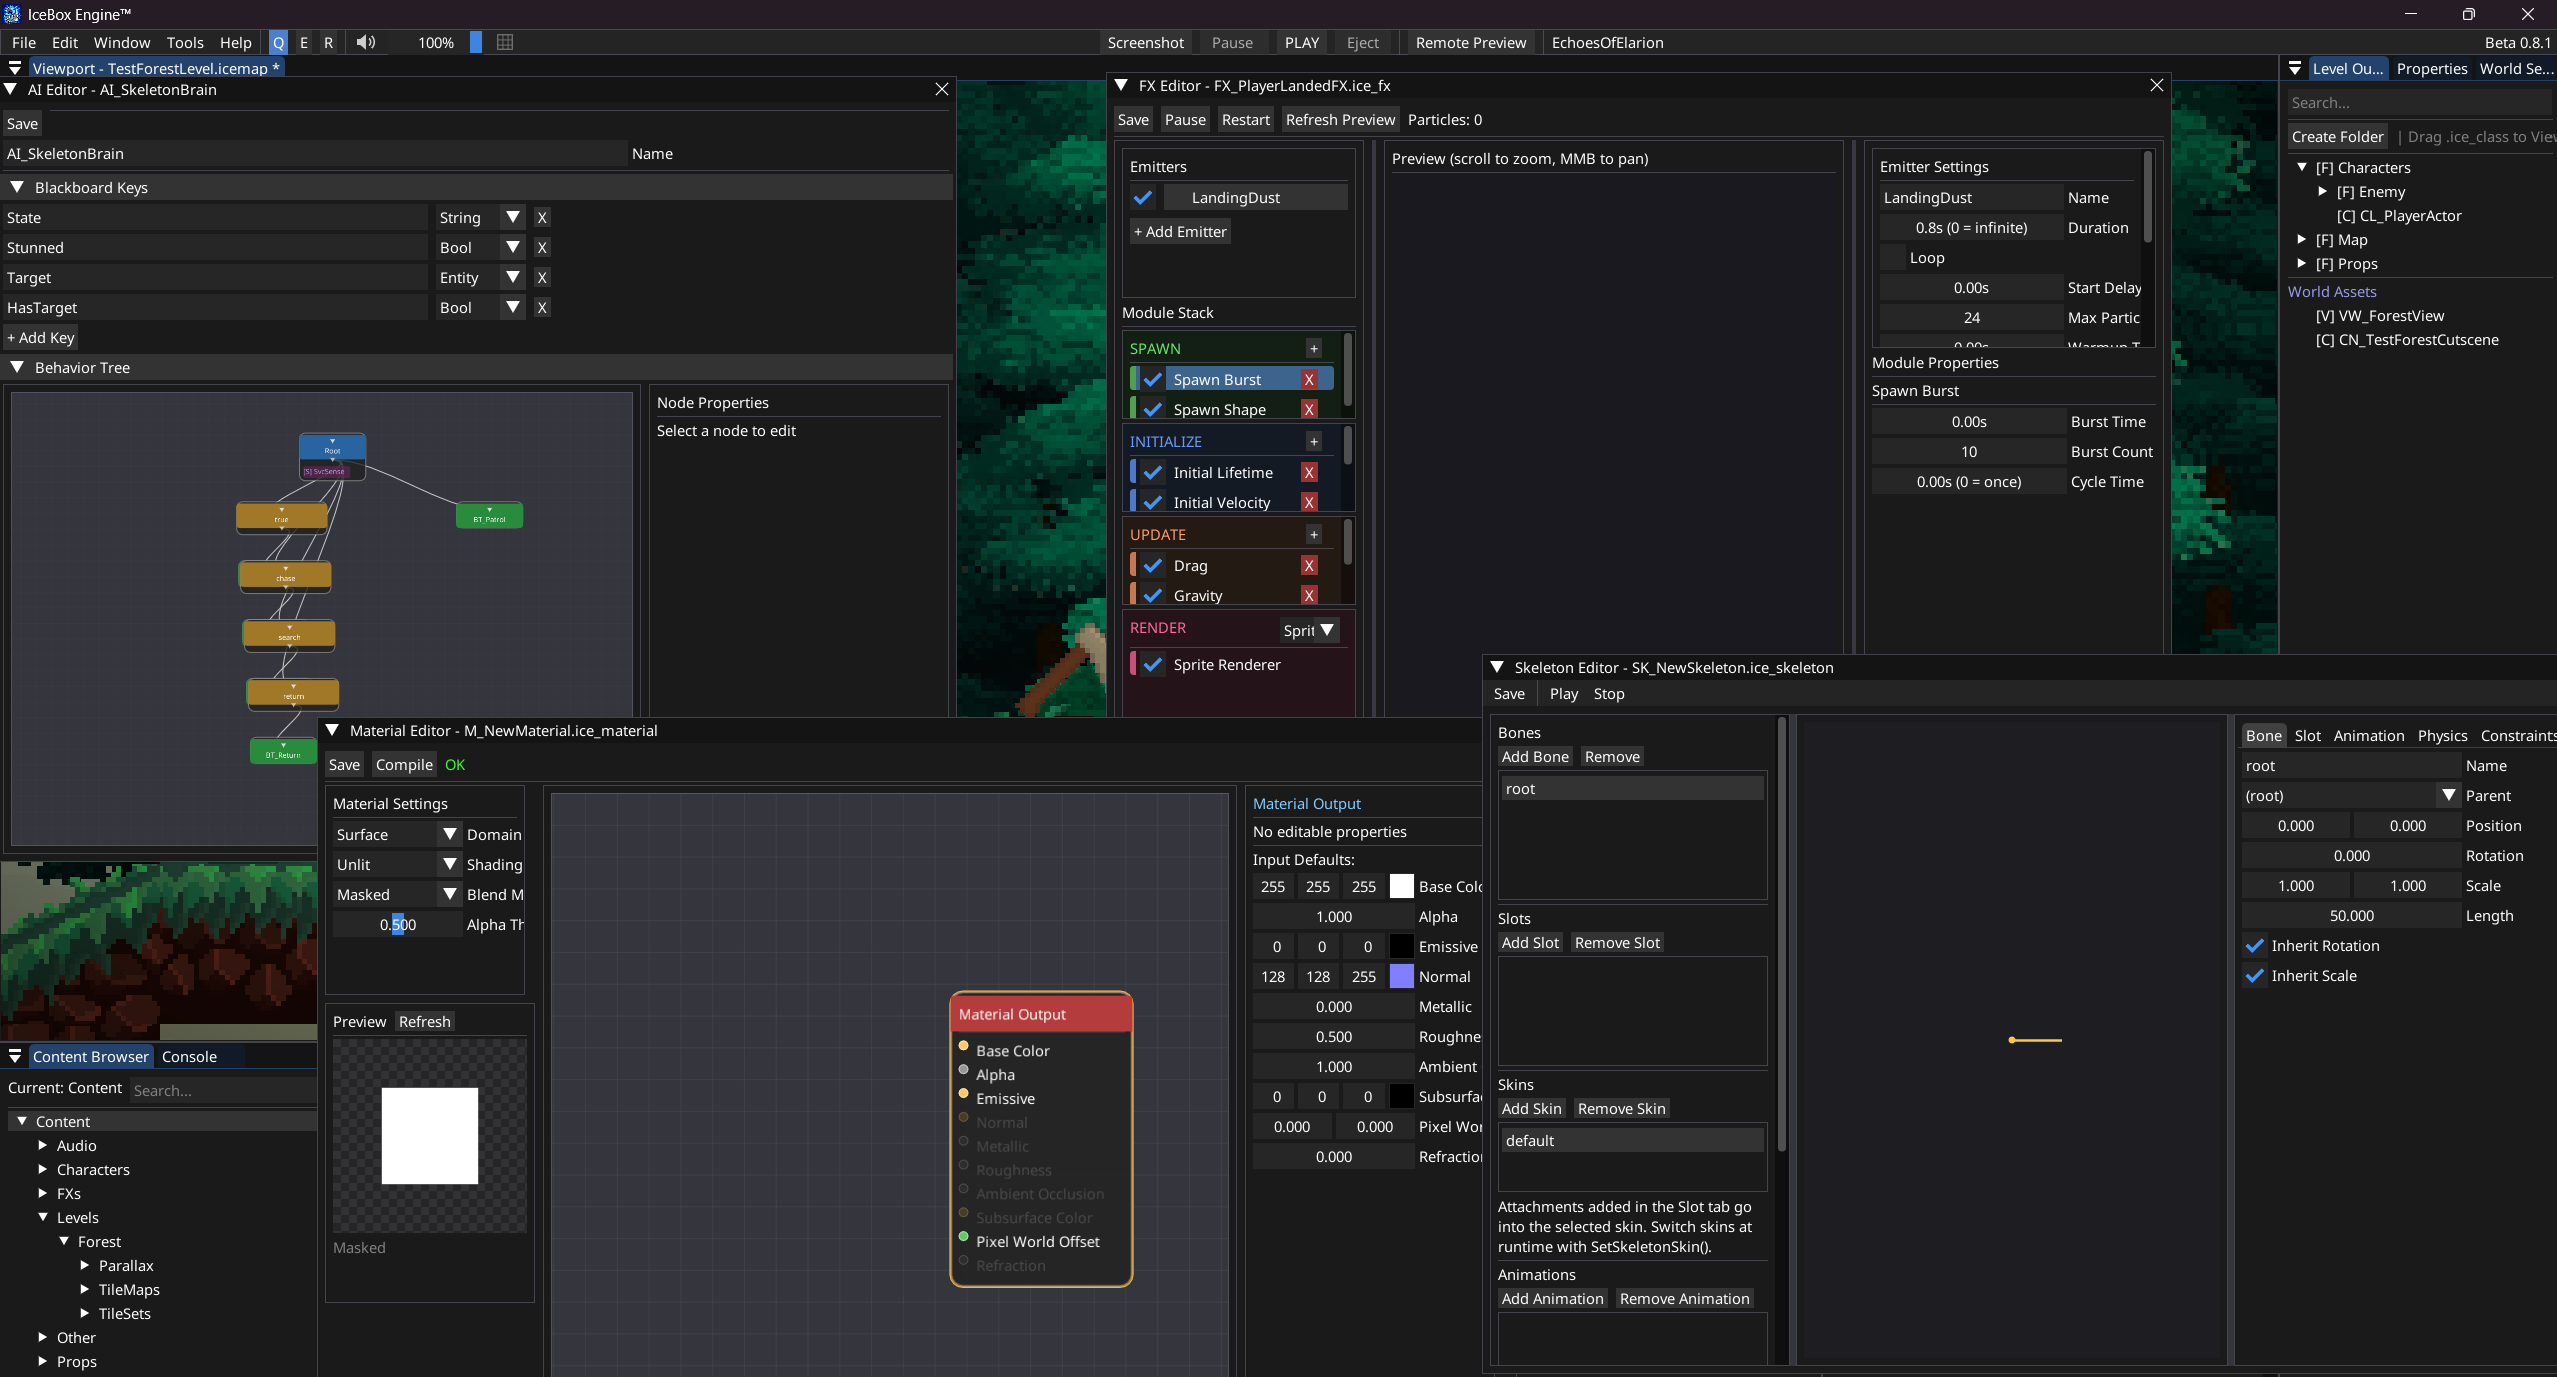2557x1377 pixels.
Task: Delete the Target blackboard key
Action: coord(542,278)
